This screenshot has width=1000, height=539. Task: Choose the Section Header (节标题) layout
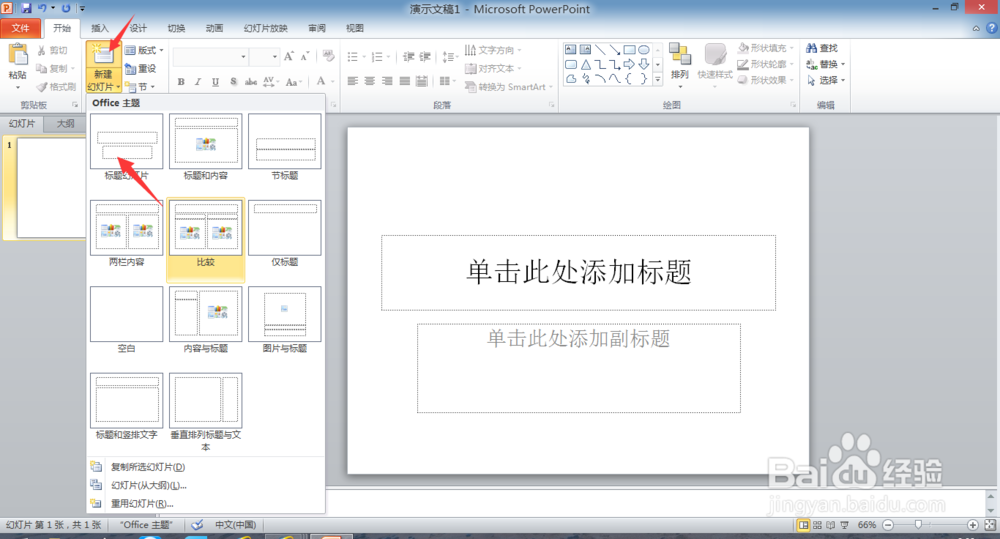point(284,147)
